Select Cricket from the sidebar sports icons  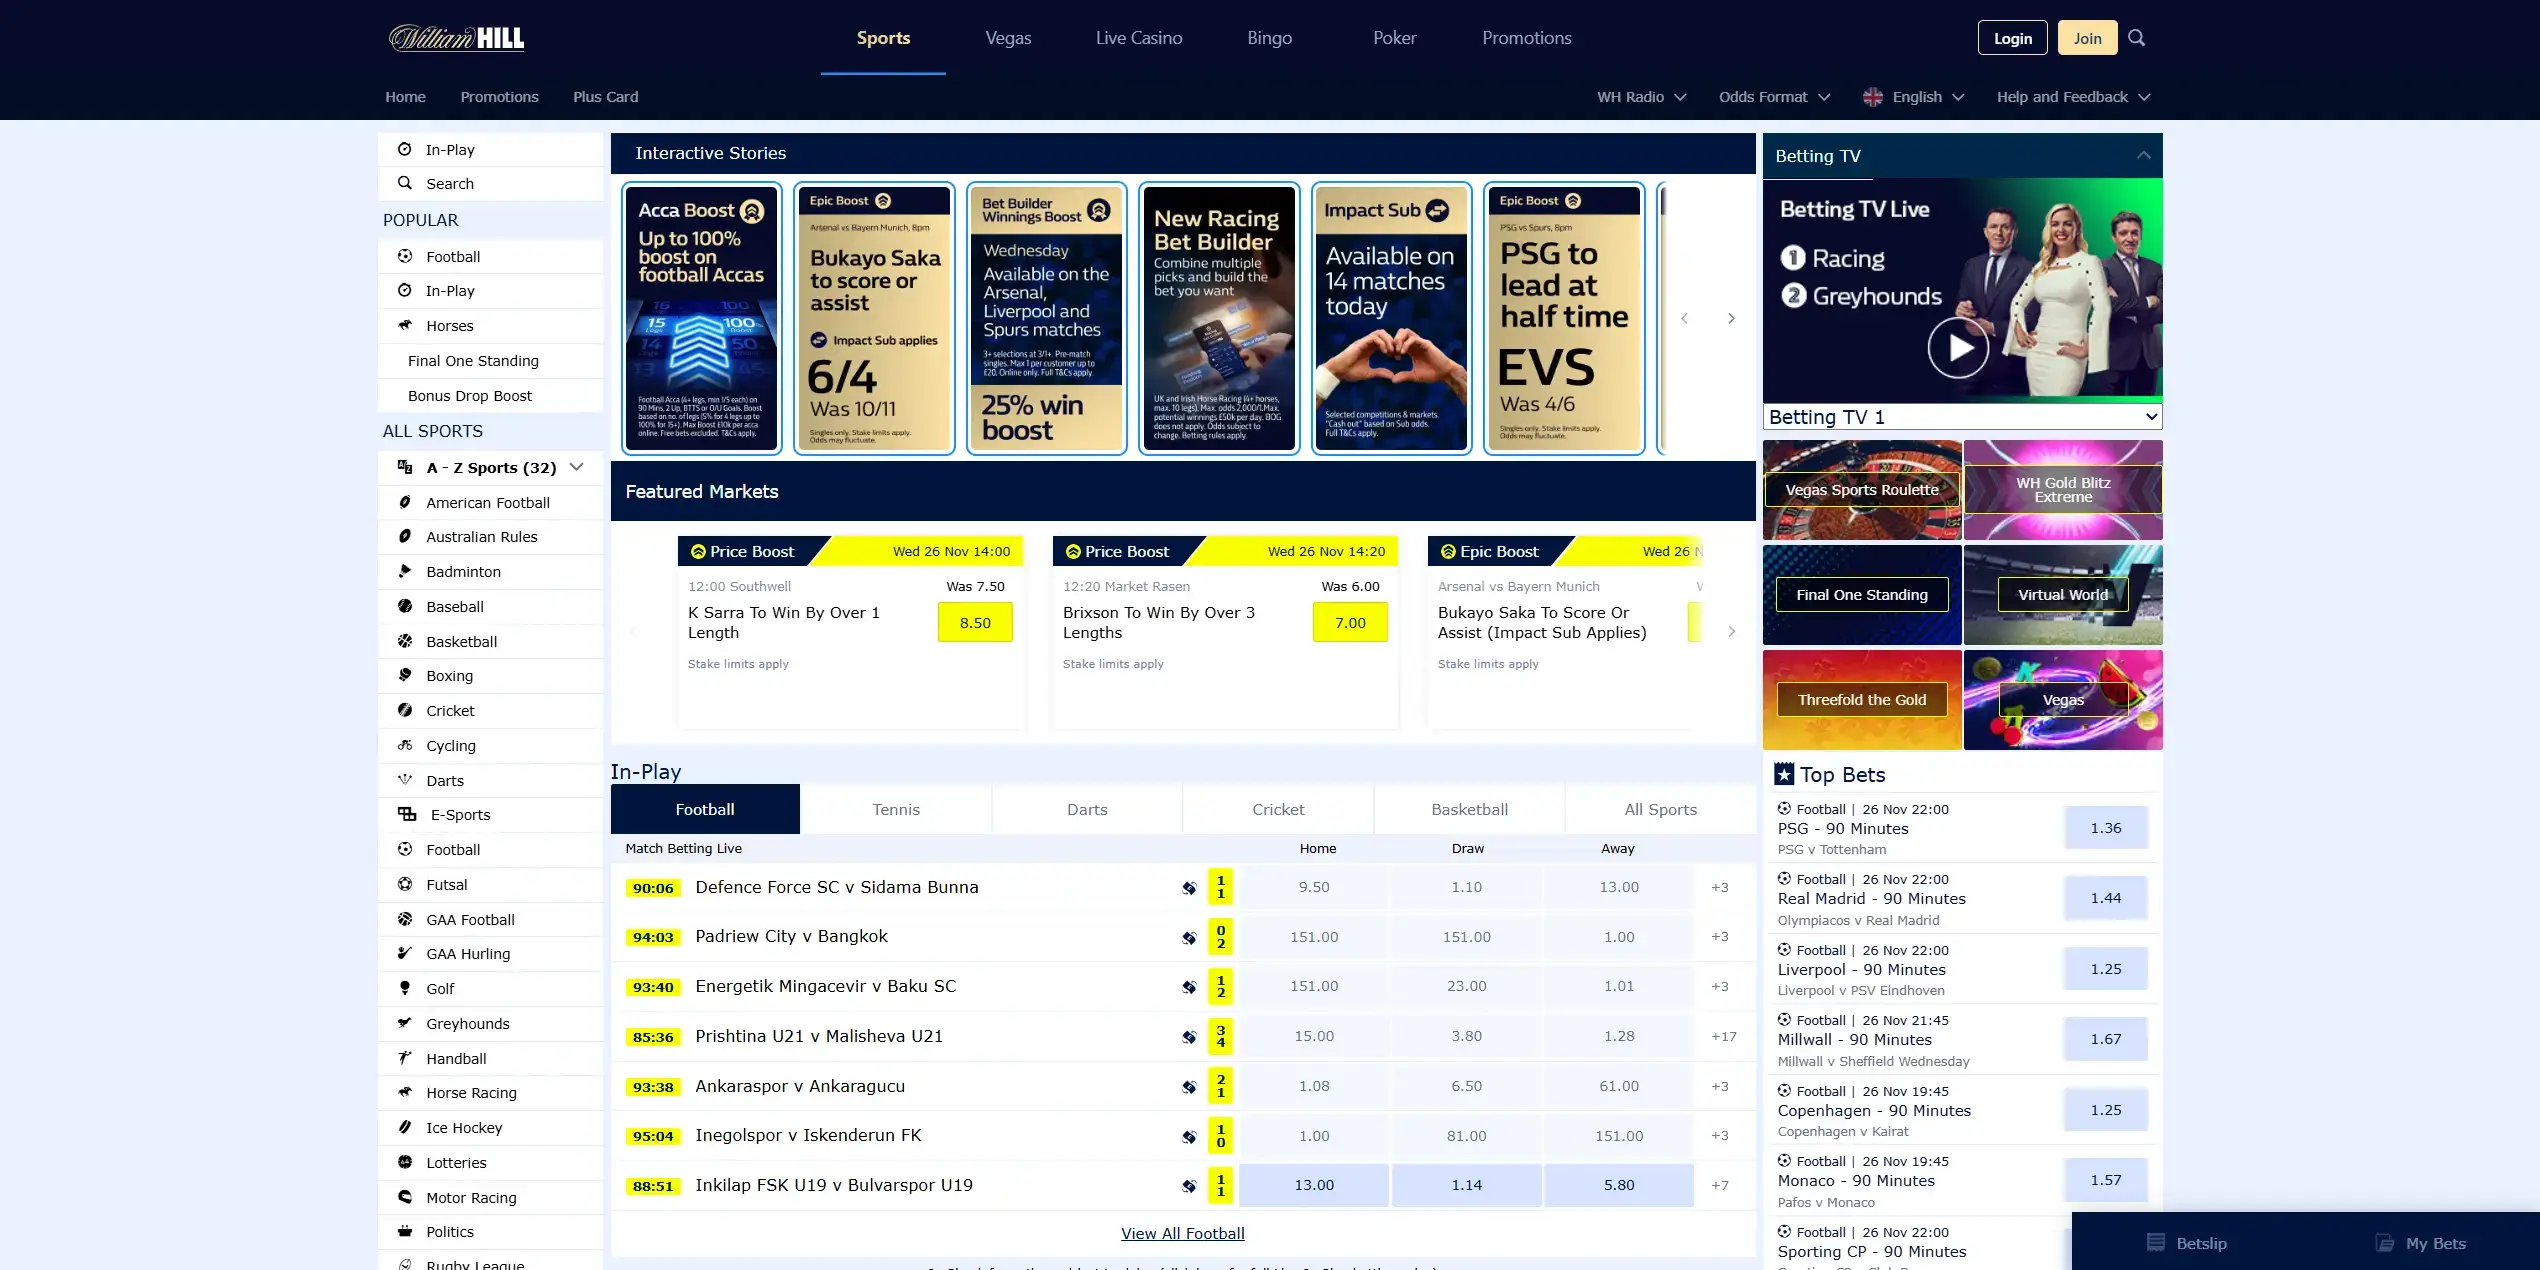pyautogui.click(x=404, y=711)
